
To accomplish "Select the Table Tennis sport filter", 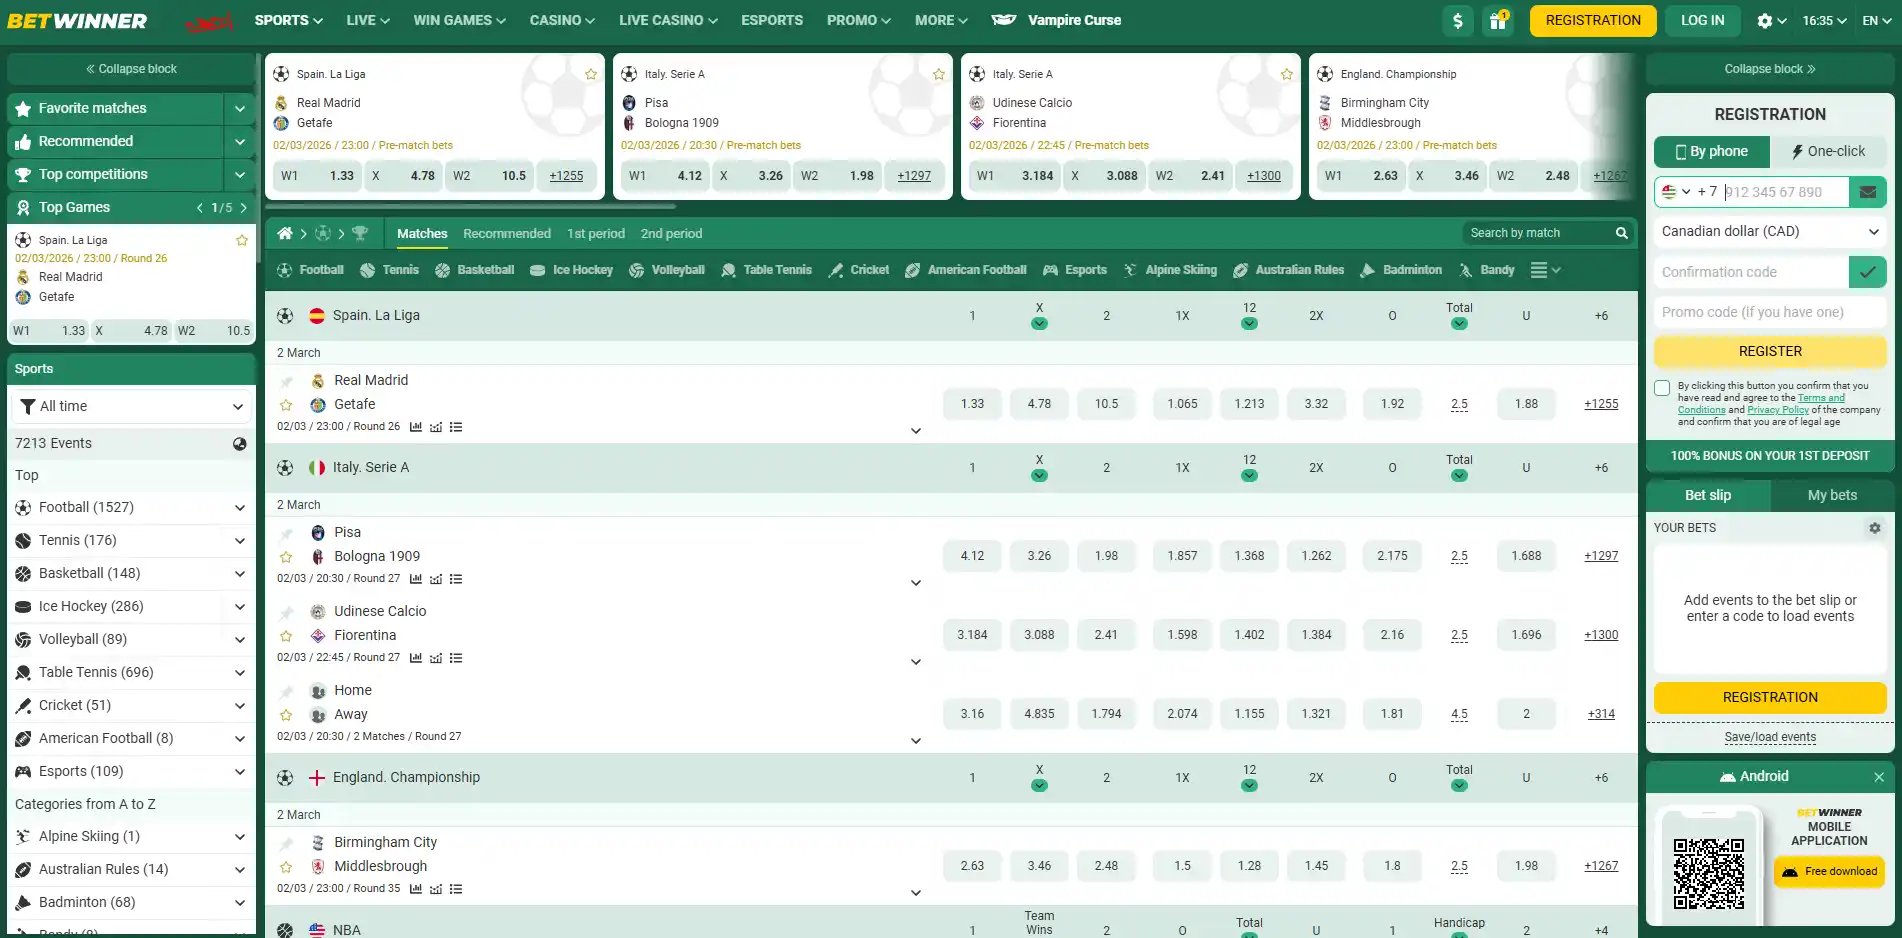I will pos(766,270).
